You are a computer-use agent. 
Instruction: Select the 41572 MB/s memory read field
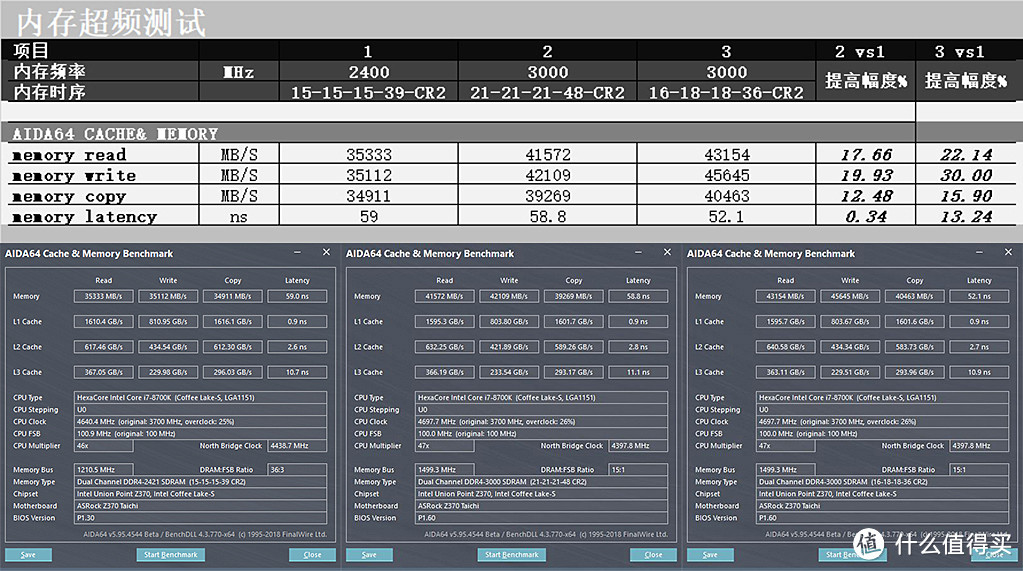[444, 296]
